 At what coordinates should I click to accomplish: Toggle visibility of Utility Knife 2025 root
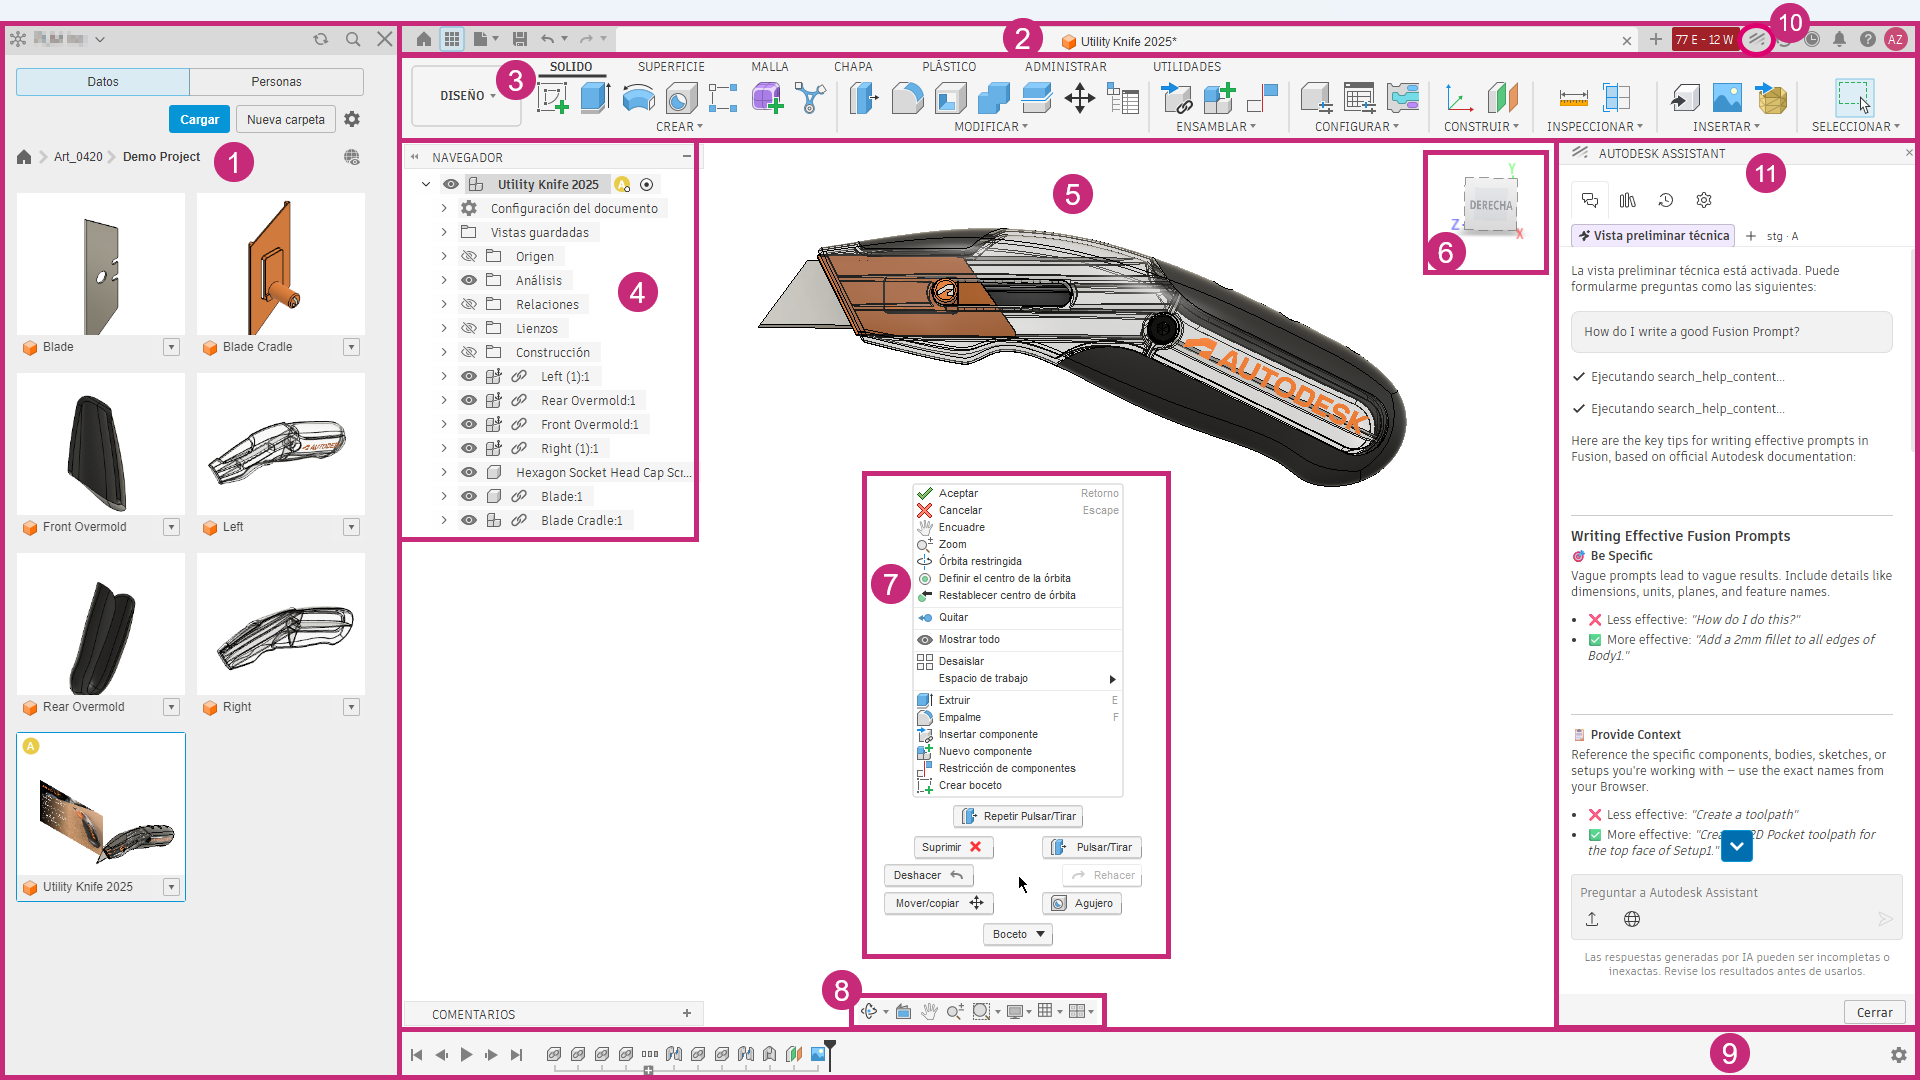(x=451, y=184)
